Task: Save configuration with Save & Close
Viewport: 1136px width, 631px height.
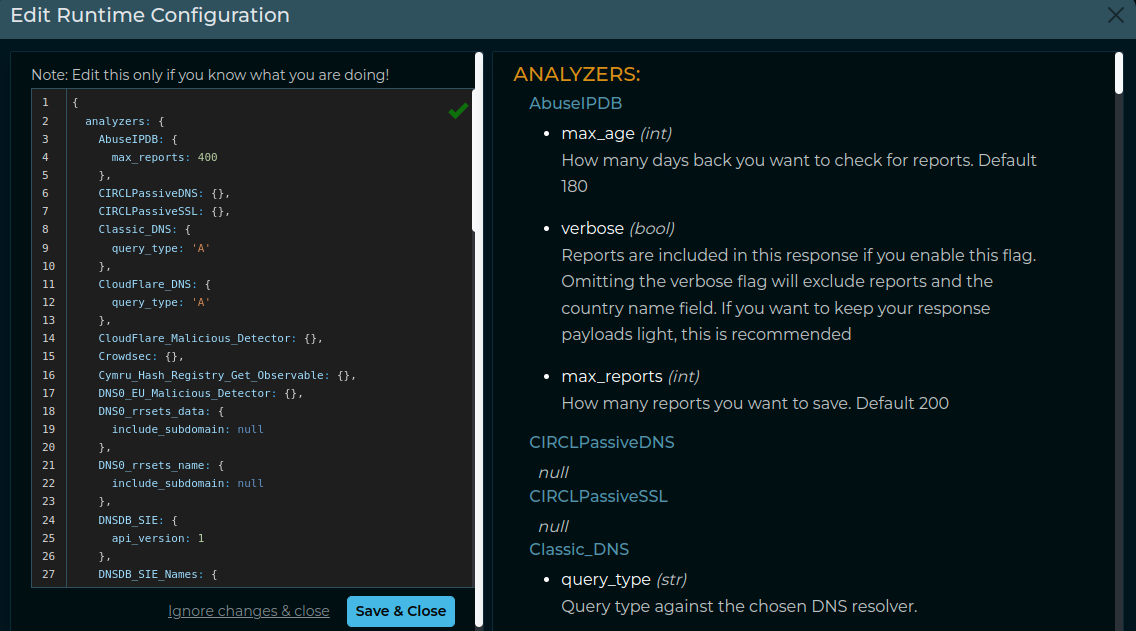Action: coord(401,611)
